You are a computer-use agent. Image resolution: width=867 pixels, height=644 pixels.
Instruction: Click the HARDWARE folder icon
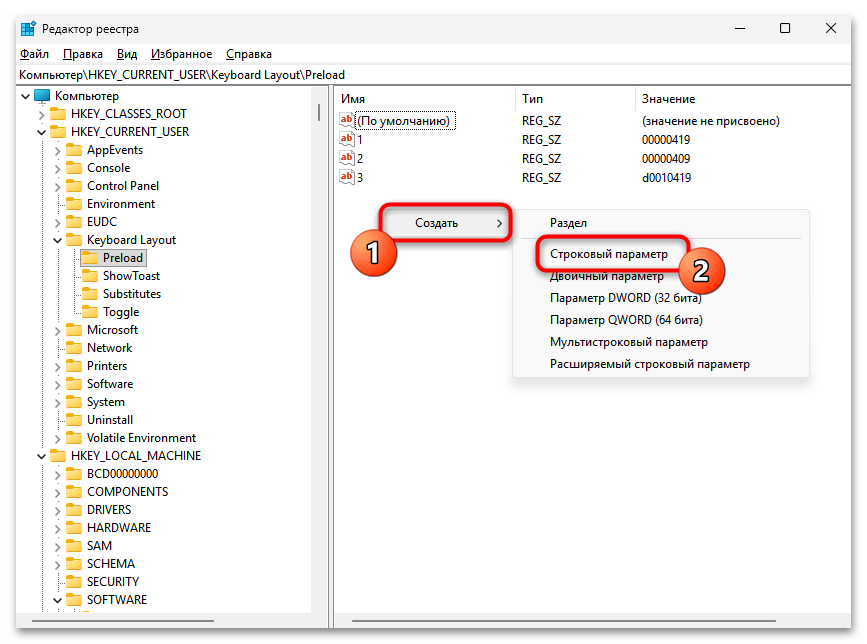coord(74,528)
